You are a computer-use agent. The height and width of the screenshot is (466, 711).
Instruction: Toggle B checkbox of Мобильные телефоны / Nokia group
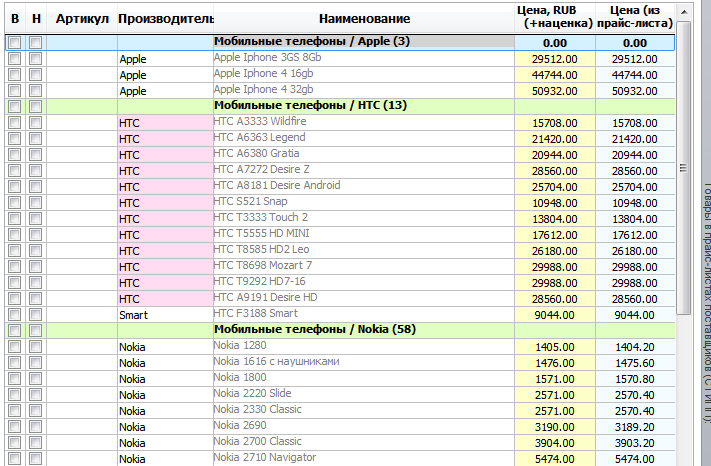pyautogui.click(x=15, y=331)
